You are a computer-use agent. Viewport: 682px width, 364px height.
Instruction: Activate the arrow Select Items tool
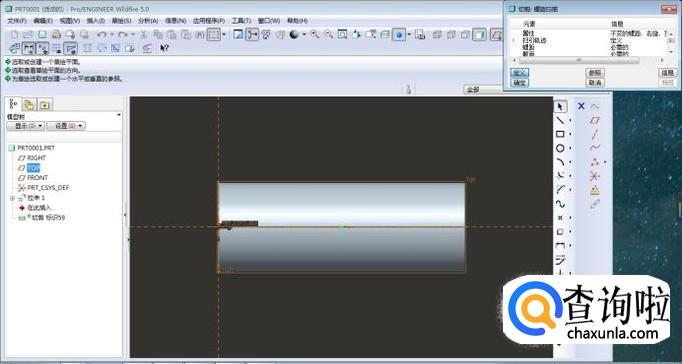(x=560, y=106)
